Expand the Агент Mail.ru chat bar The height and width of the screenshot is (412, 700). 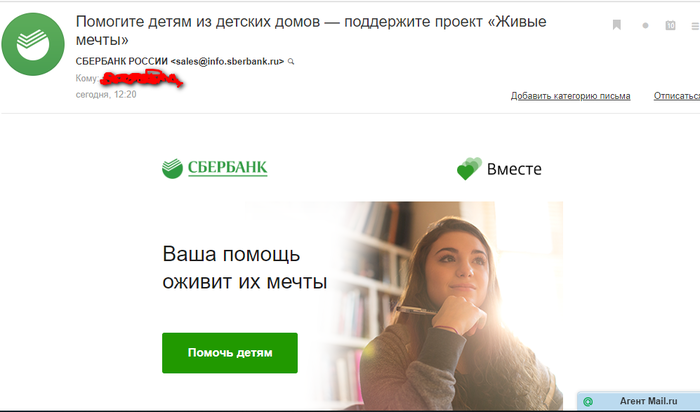pos(638,401)
